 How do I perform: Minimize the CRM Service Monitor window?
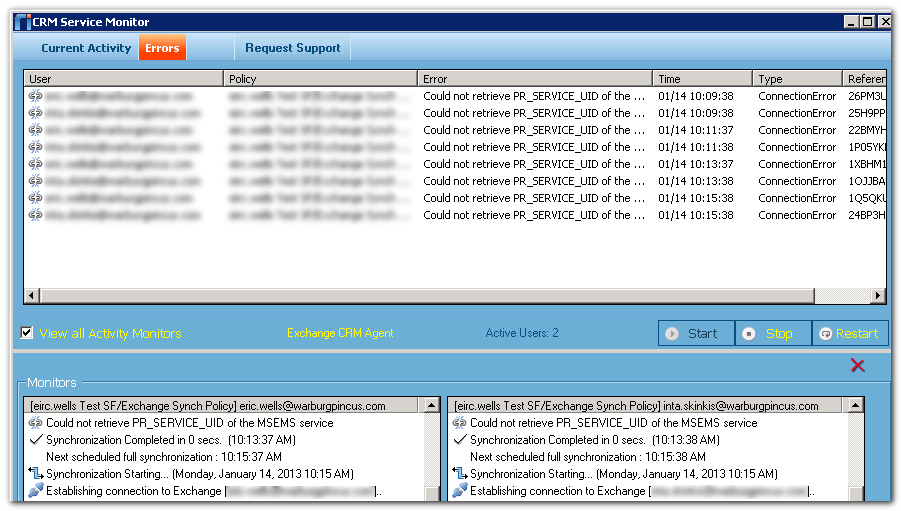pos(851,22)
